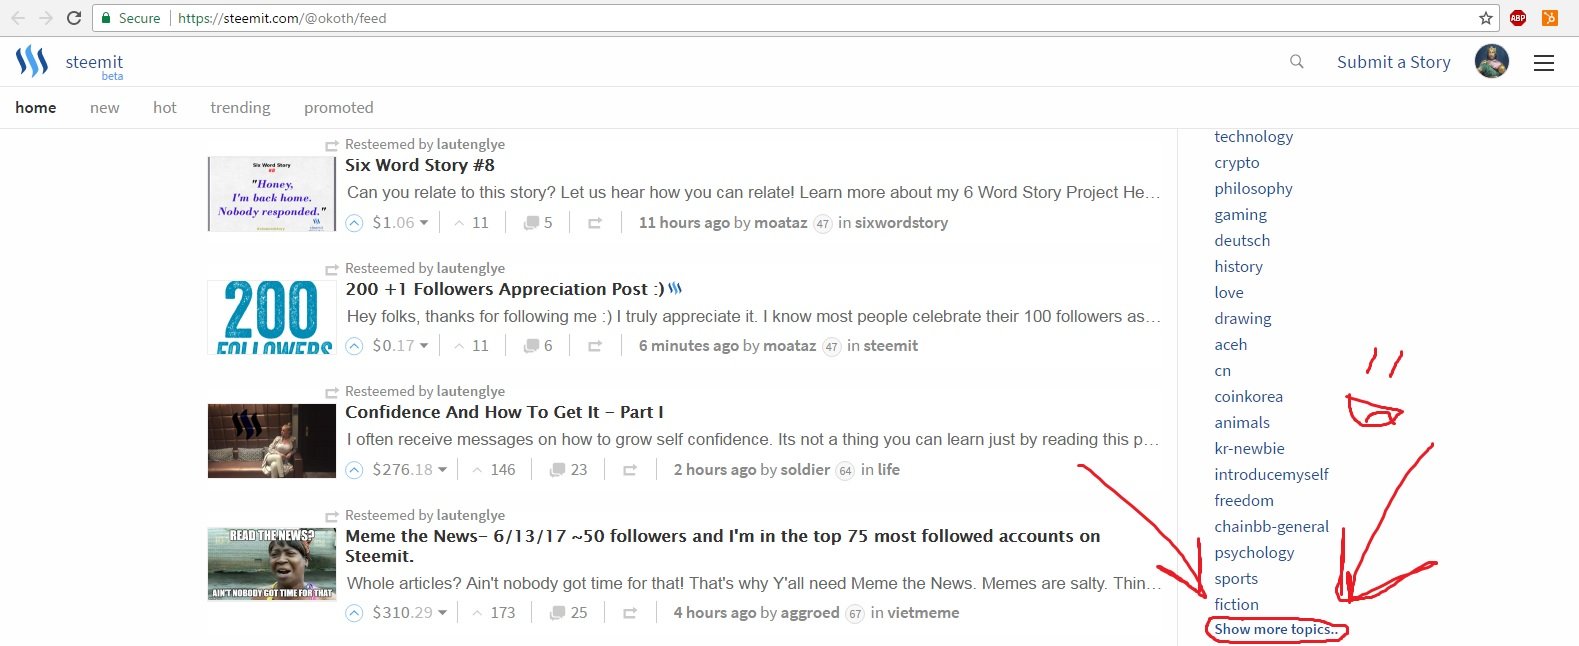Open 25 comments on Meme the News post
This screenshot has height=646, width=1579.
[568, 613]
